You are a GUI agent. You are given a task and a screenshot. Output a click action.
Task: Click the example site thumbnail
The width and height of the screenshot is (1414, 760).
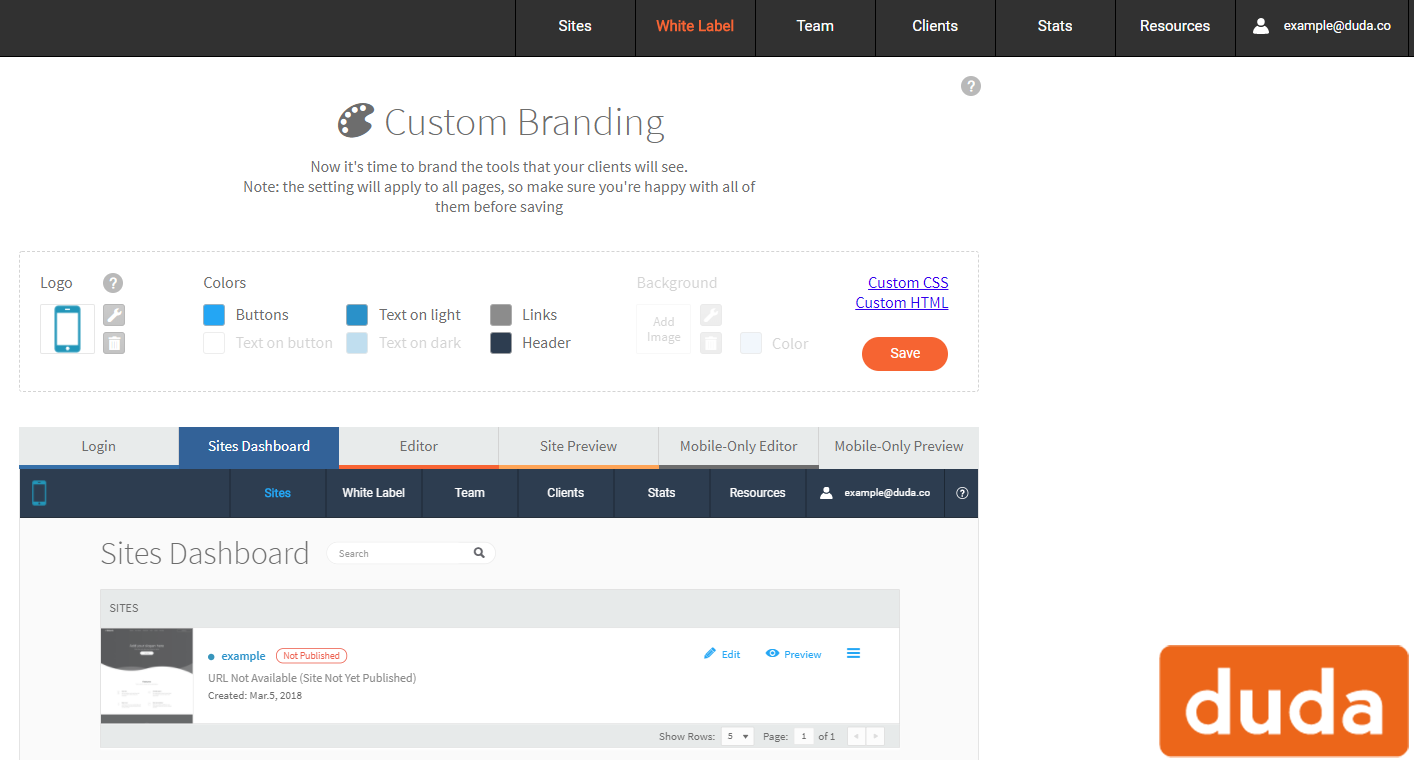pyautogui.click(x=147, y=675)
